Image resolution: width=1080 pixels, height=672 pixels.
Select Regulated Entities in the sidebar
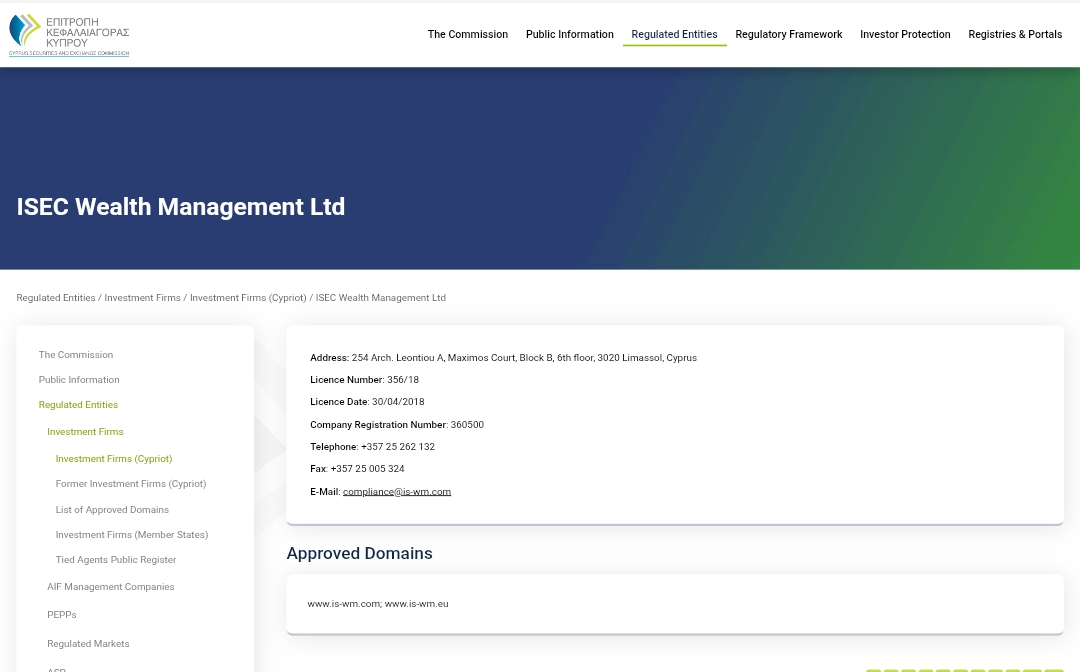pyautogui.click(x=78, y=405)
